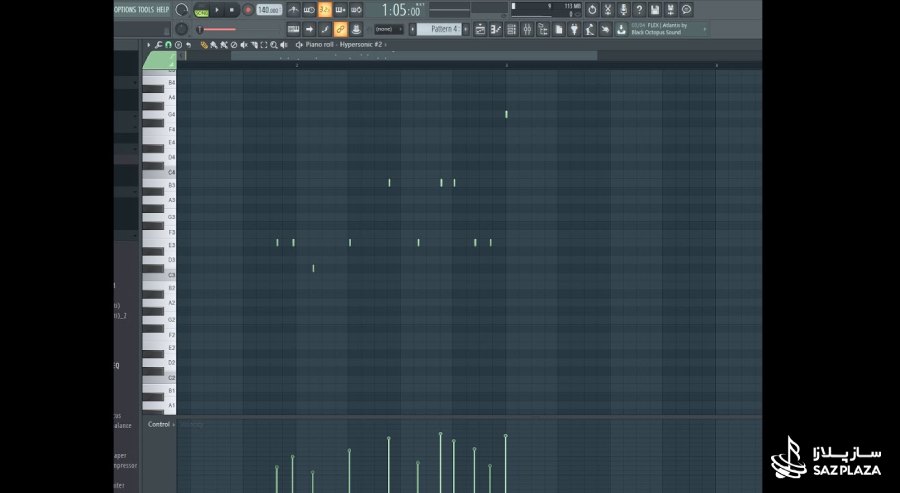Open the Pattern 4 selector
This screenshot has width=900, height=493.
tap(439, 29)
